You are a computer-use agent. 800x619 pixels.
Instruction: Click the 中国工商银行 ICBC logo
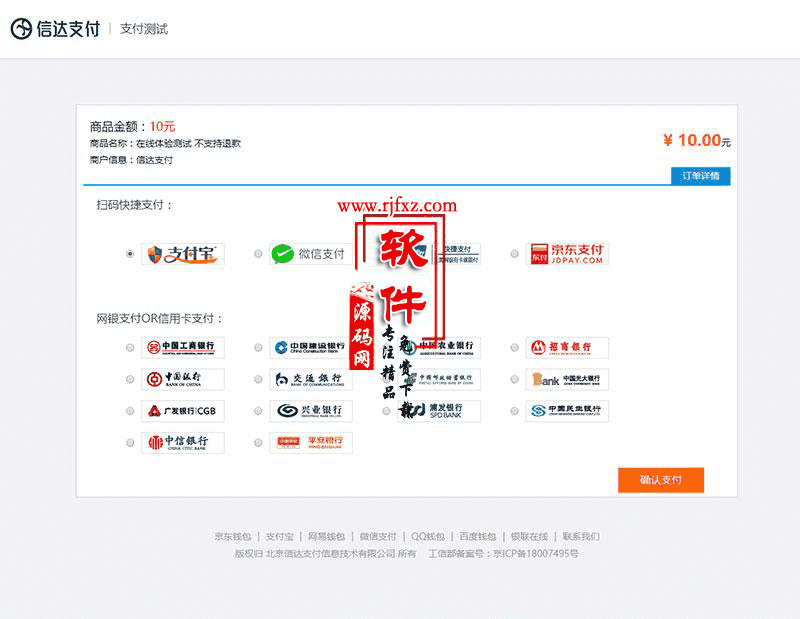tap(183, 348)
